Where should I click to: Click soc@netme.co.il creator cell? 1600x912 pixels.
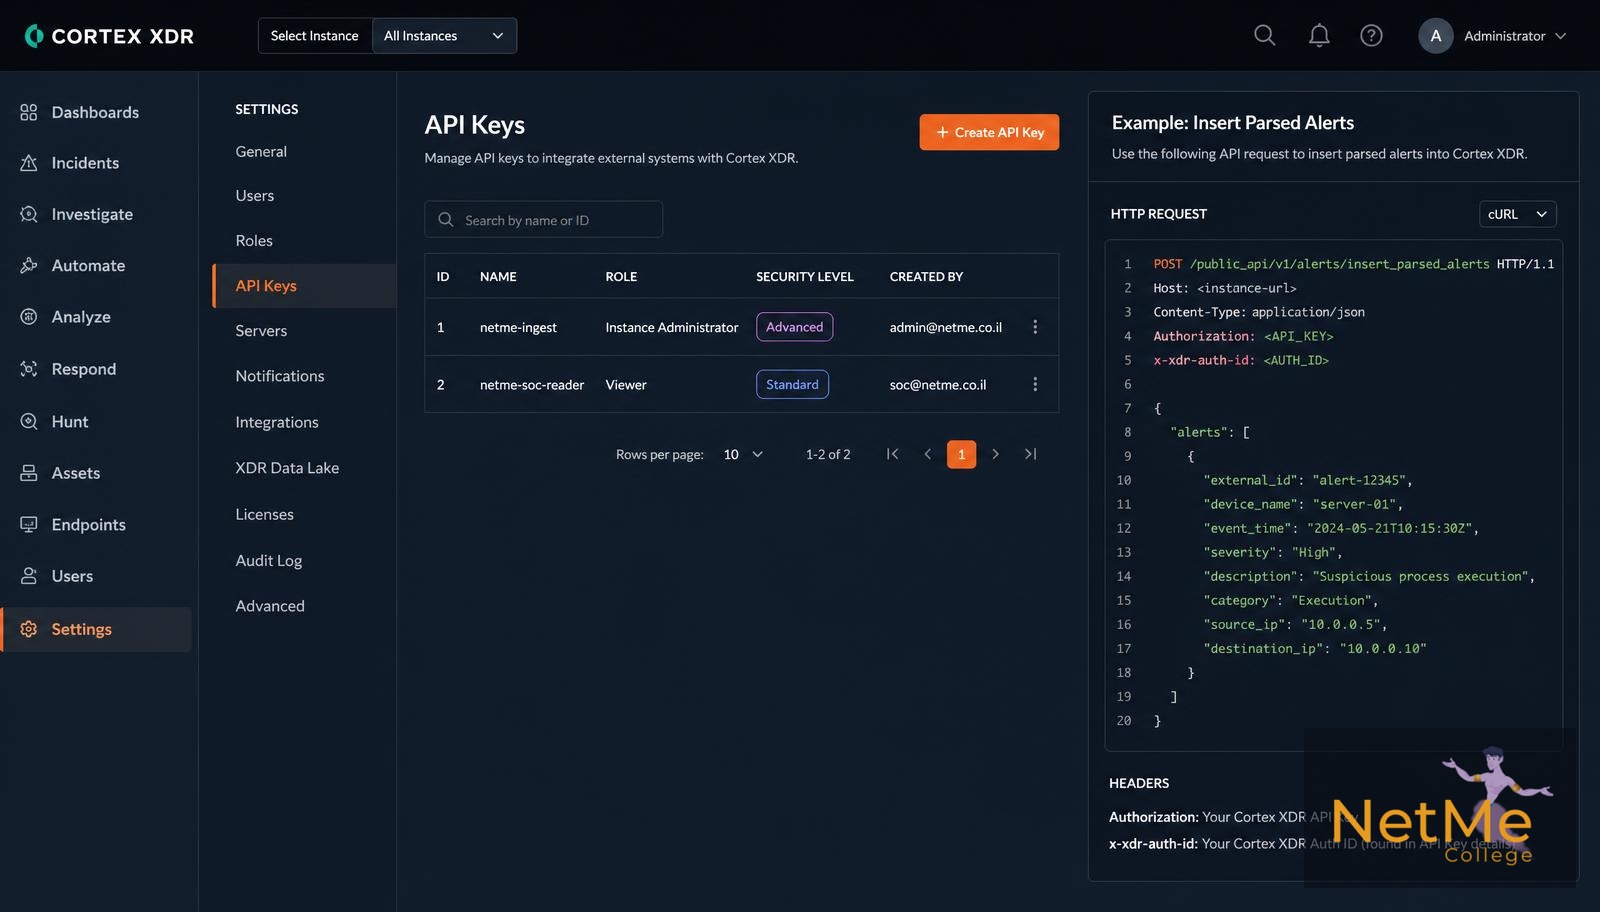(x=938, y=385)
